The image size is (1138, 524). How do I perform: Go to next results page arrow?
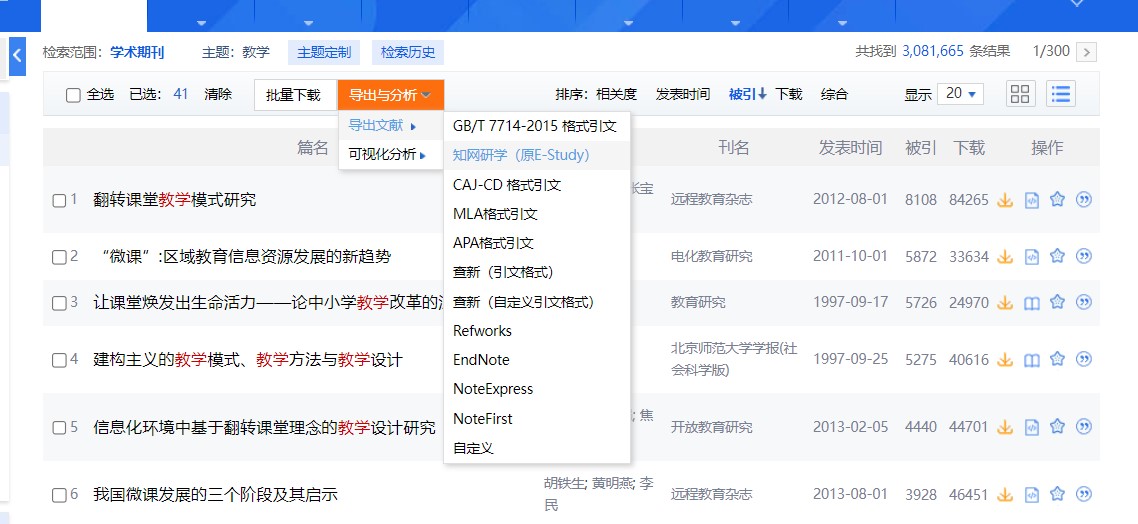(1087, 52)
